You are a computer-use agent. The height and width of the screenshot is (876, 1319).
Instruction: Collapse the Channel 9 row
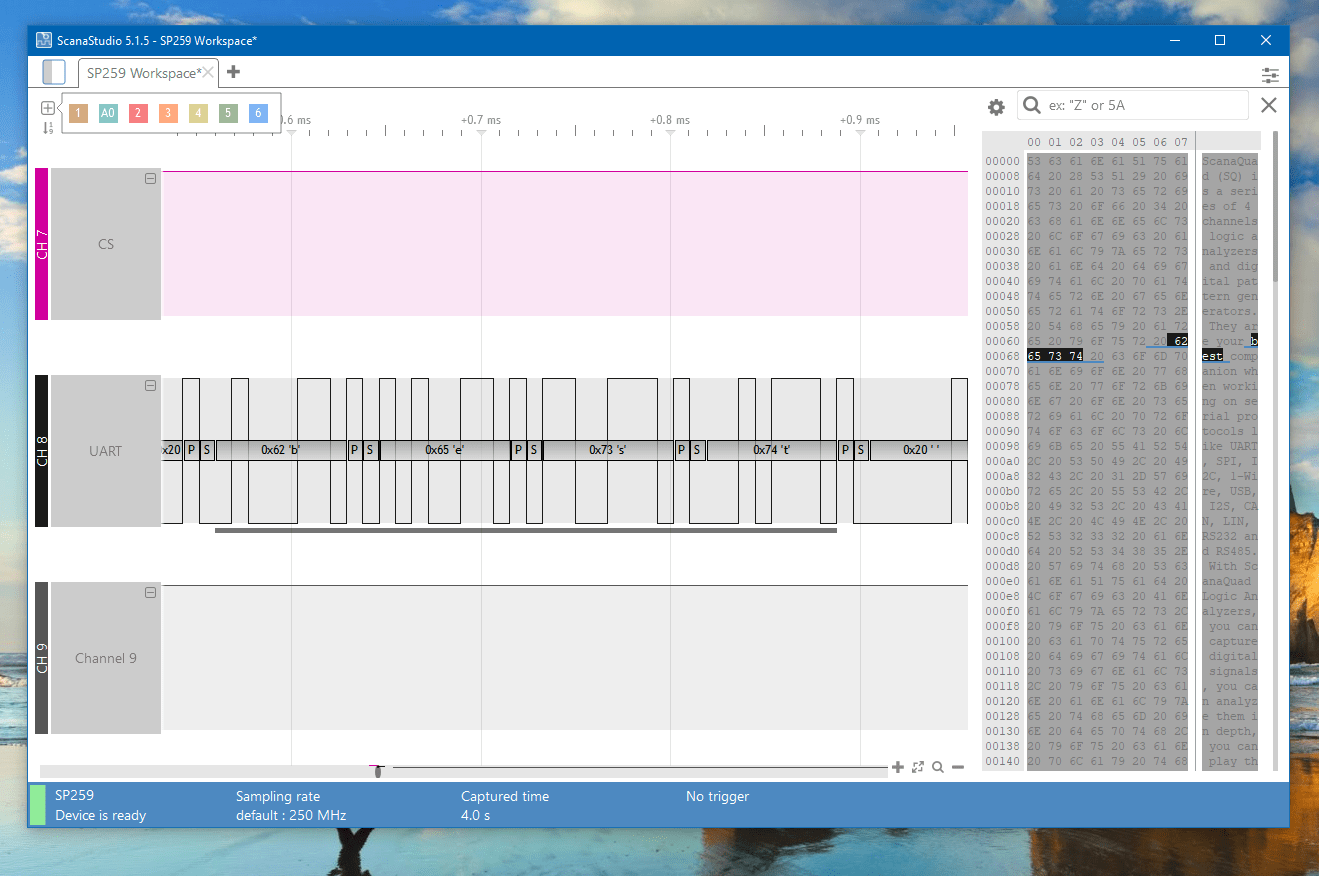tap(150, 593)
